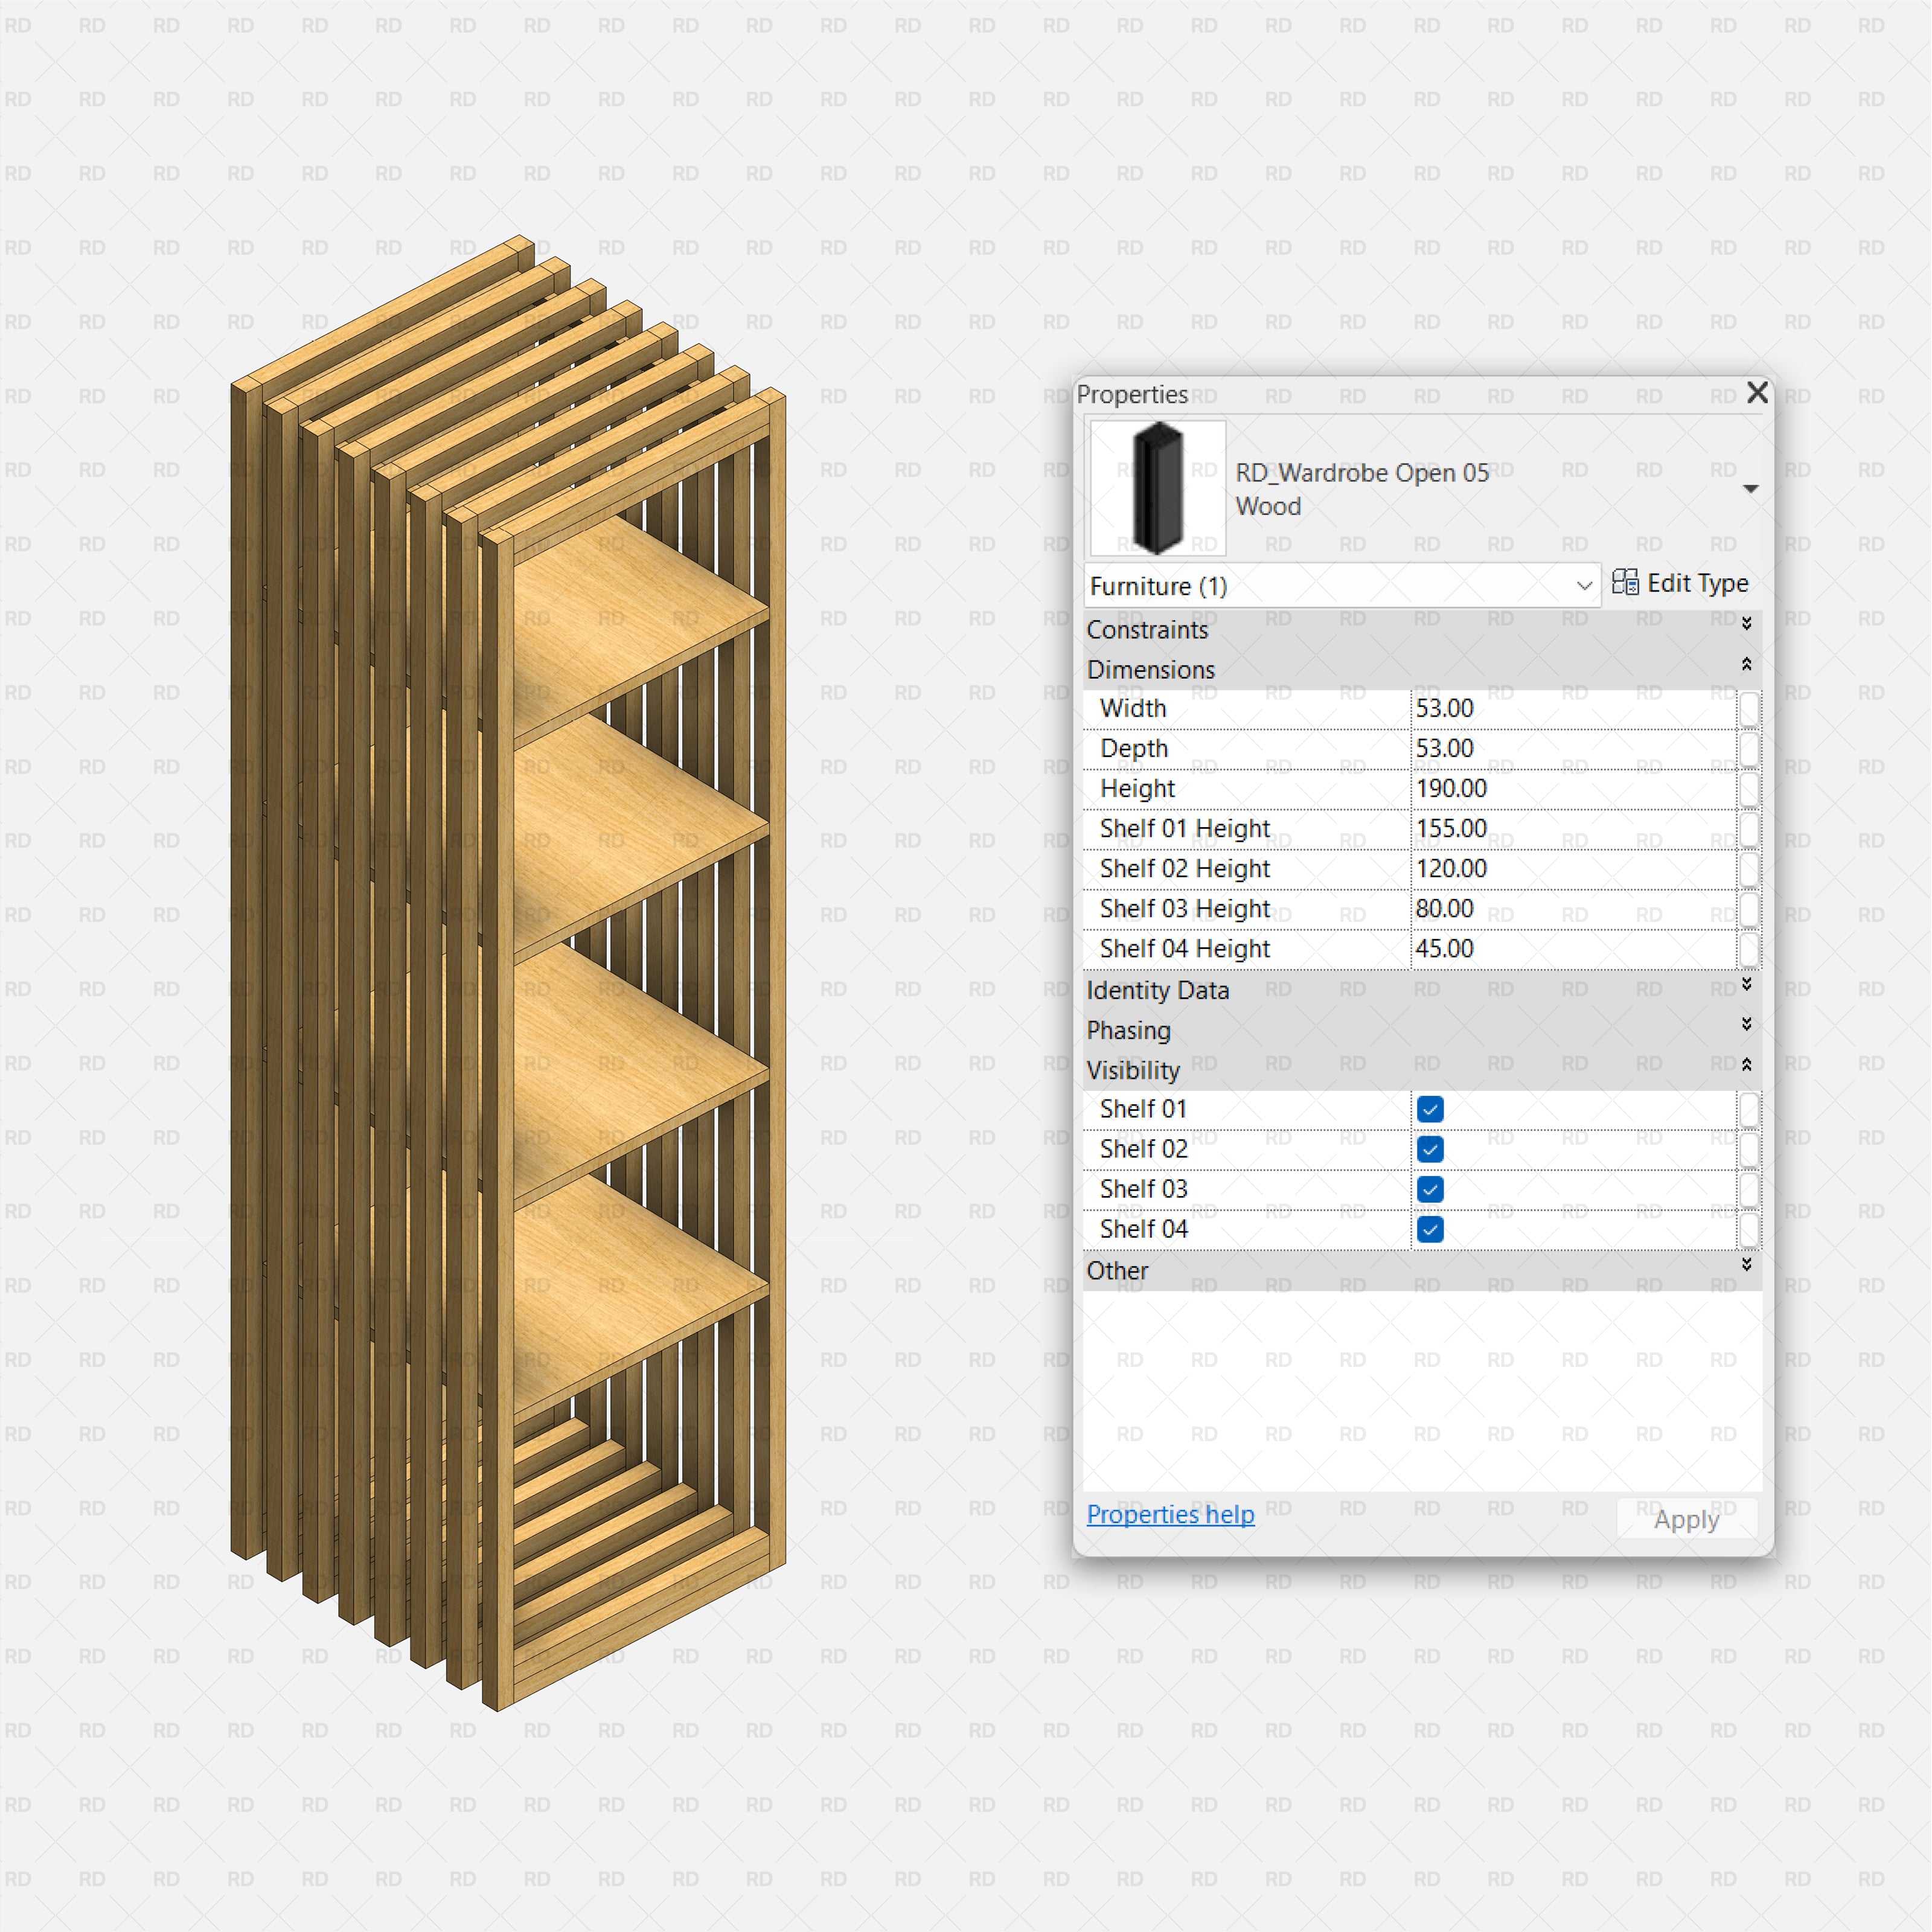Disable Shelf 03 visibility
The width and height of the screenshot is (1932, 1932).
click(x=1429, y=1189)
